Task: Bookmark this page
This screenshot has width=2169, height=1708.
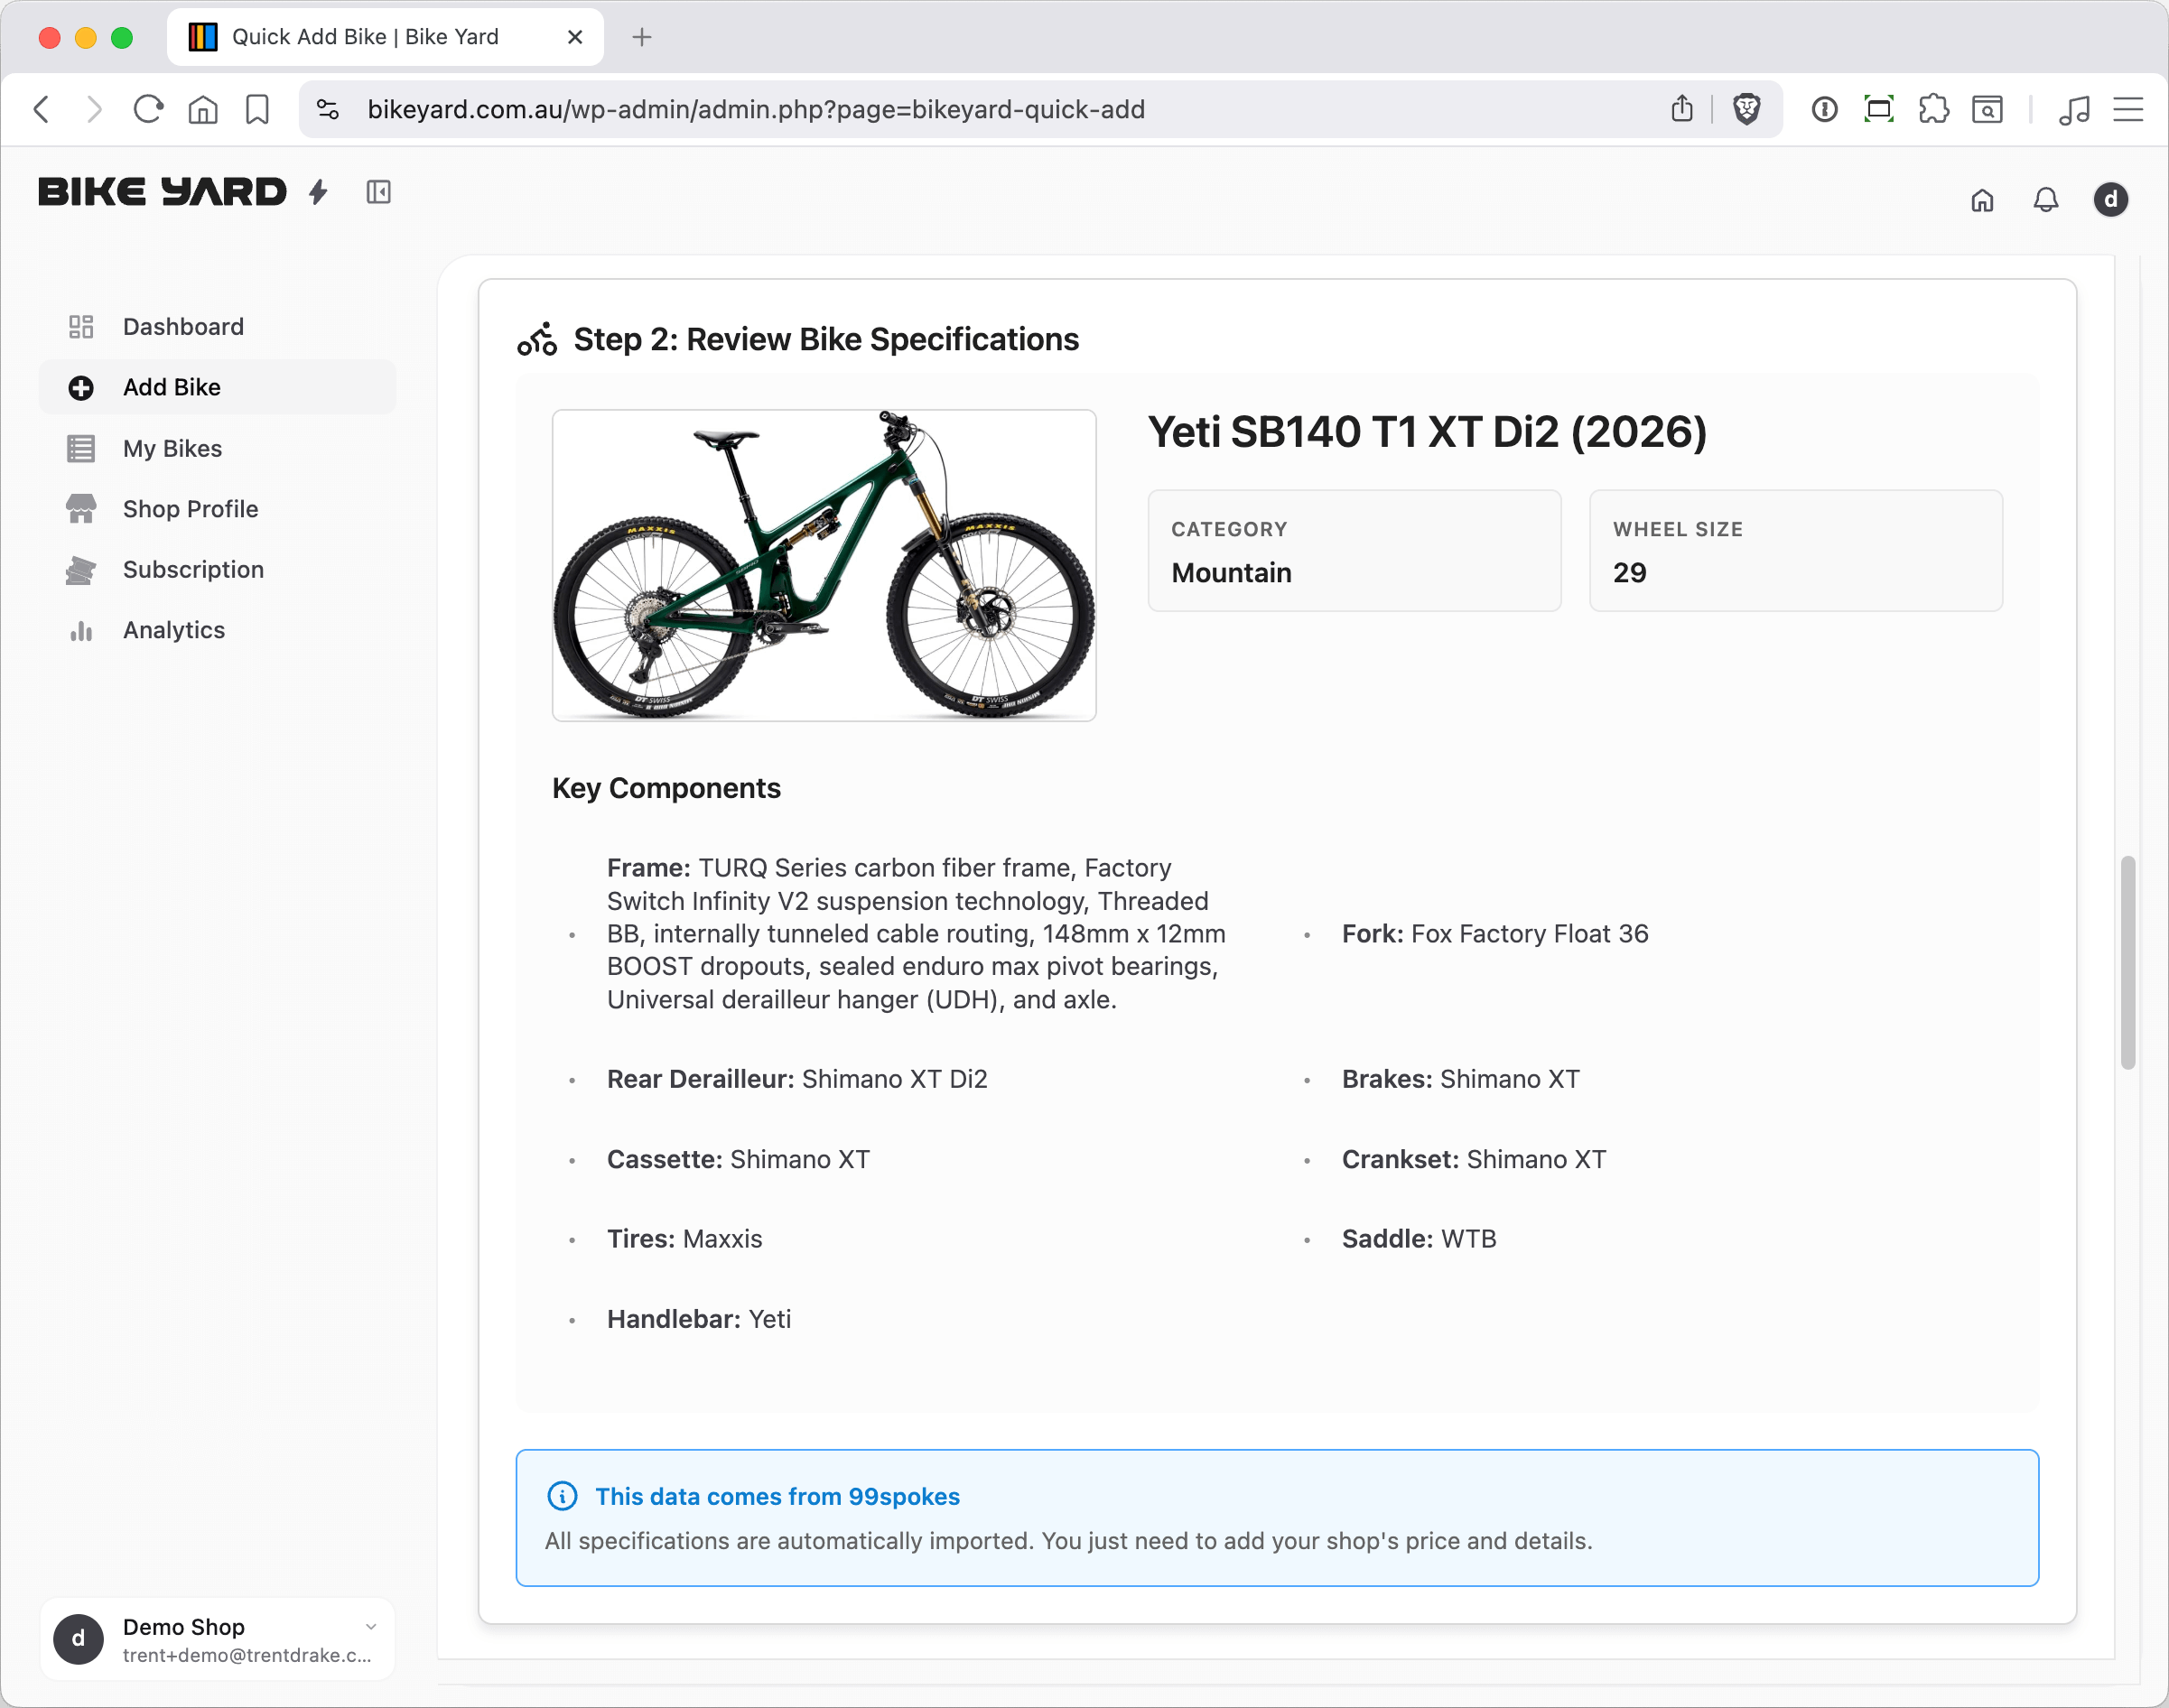Action: (x=256, y=109)
